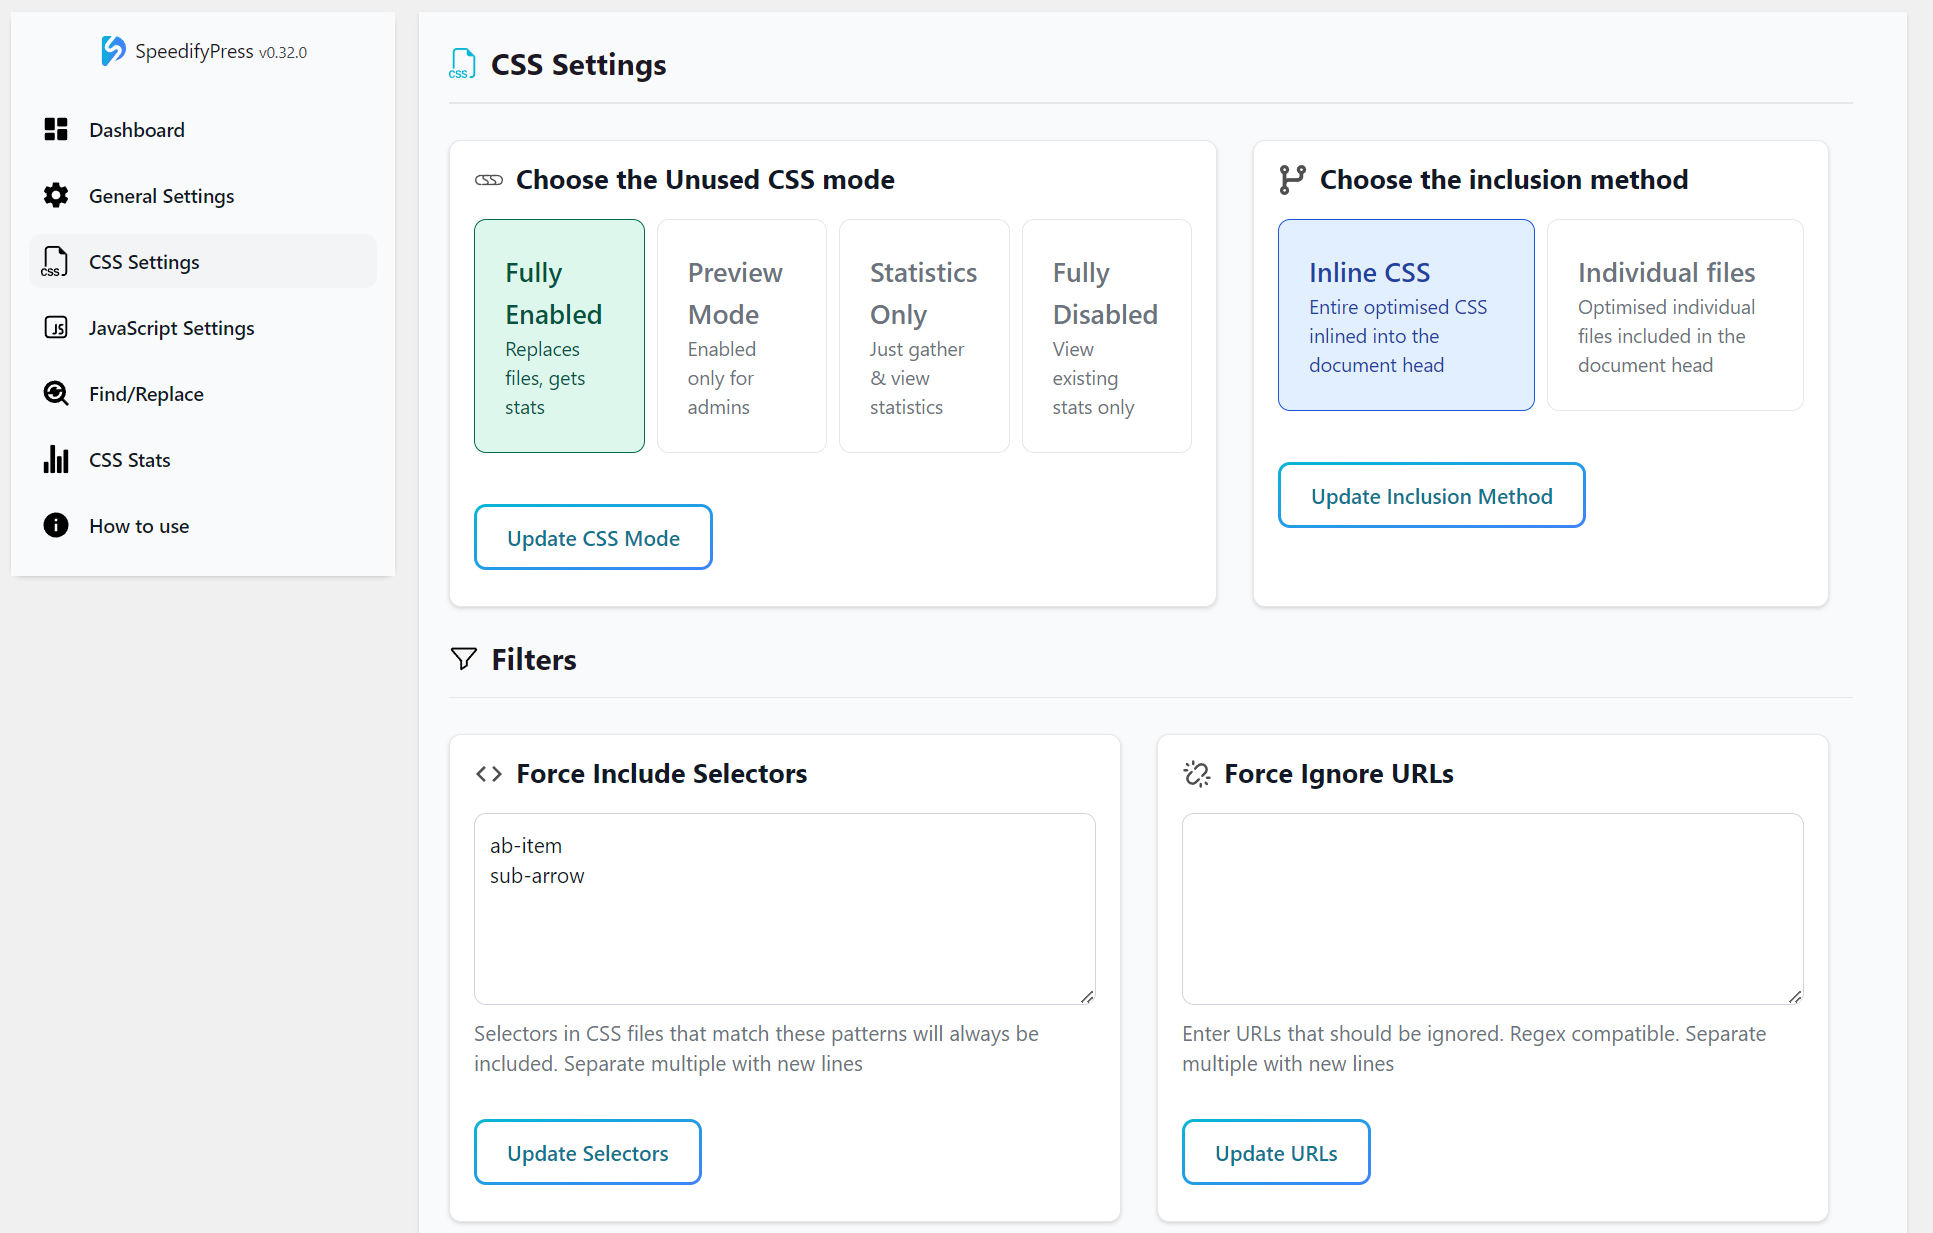Viewport: 1933px width, 1233px height.
Task: Click the JavaScript Settings JS icon
Action: 56,327
